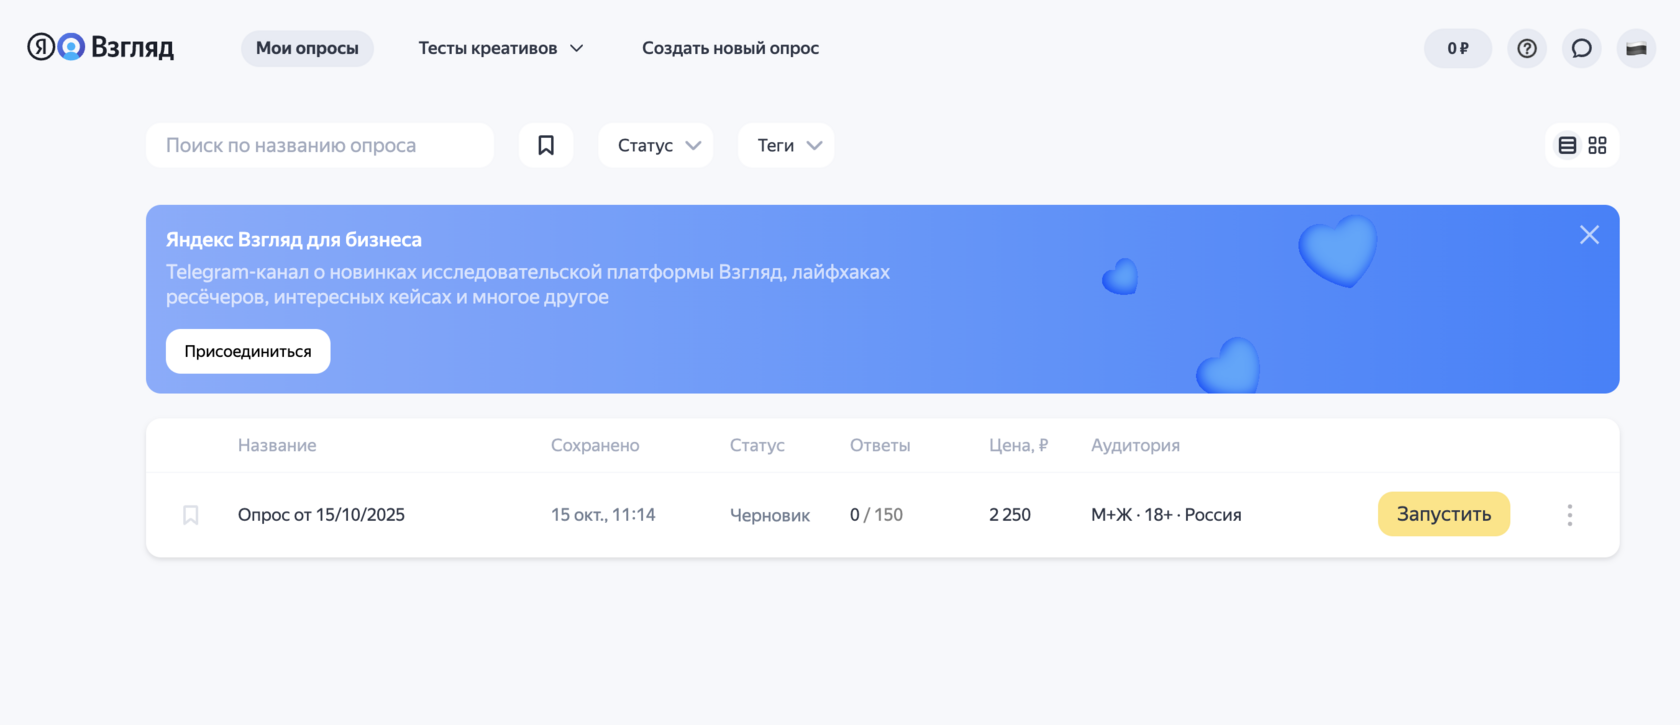Open the Тесты креативов dropdown menu
1680x725 pixels.
pos(500,48)
